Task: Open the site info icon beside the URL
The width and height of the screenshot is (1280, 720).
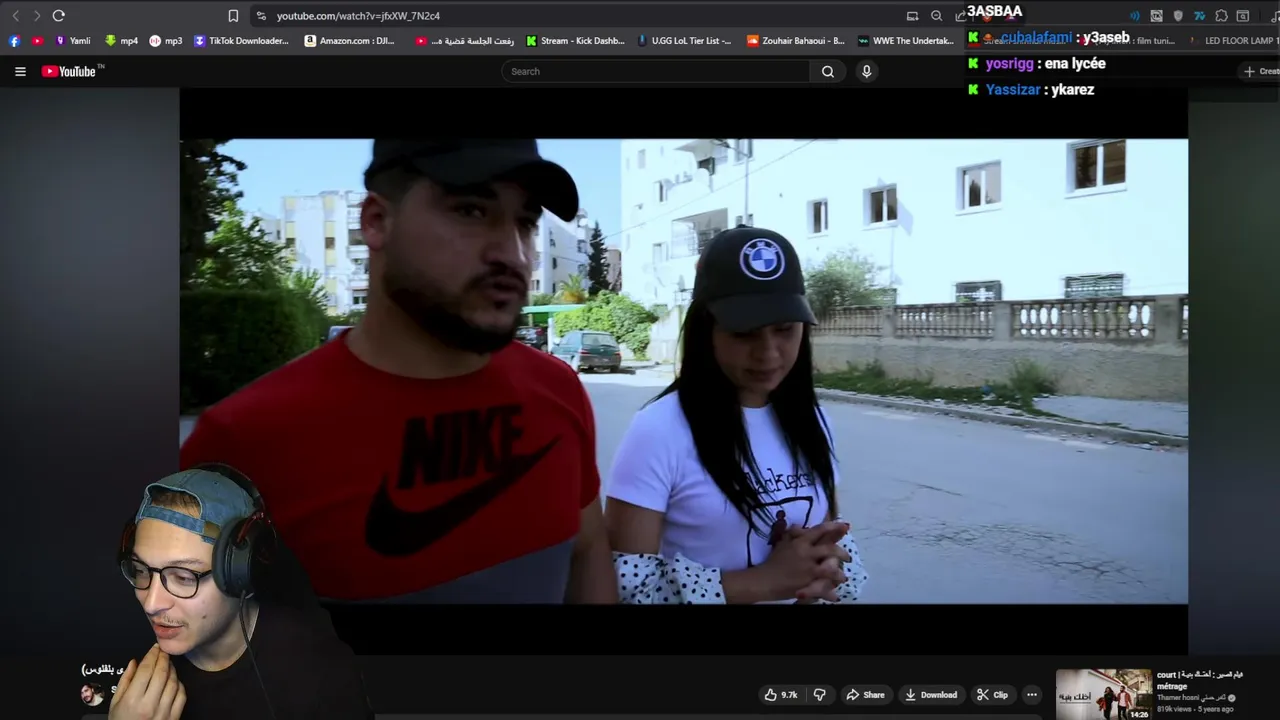Action: (261, 16)
